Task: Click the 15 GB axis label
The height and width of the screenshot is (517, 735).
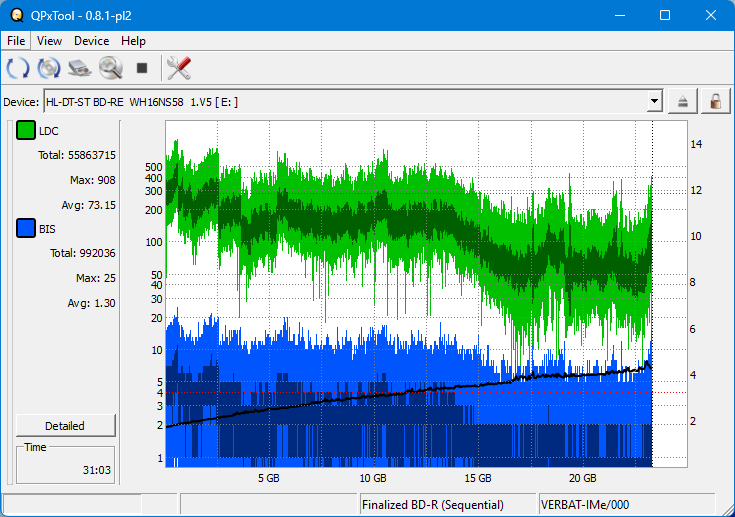Action: pos(478,478)
